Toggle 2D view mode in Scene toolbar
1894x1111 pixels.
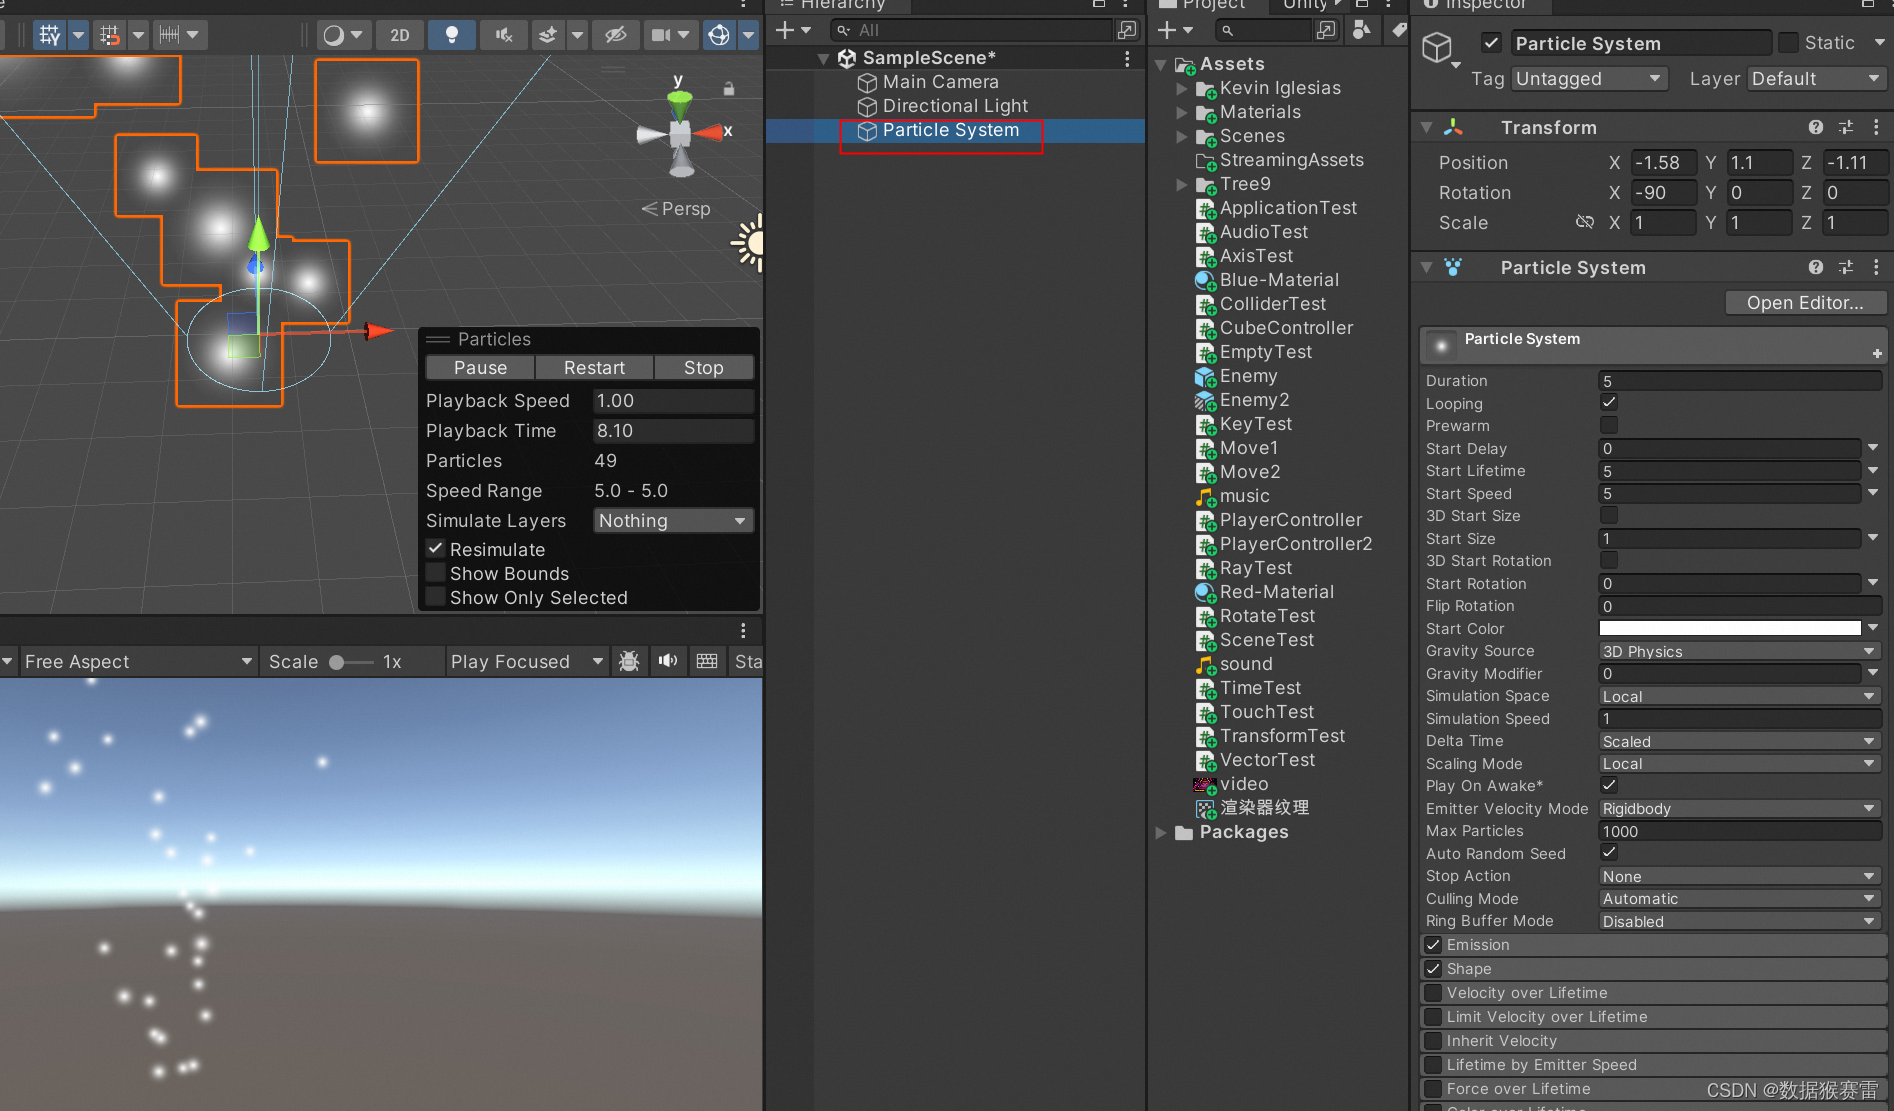[399, 35]
